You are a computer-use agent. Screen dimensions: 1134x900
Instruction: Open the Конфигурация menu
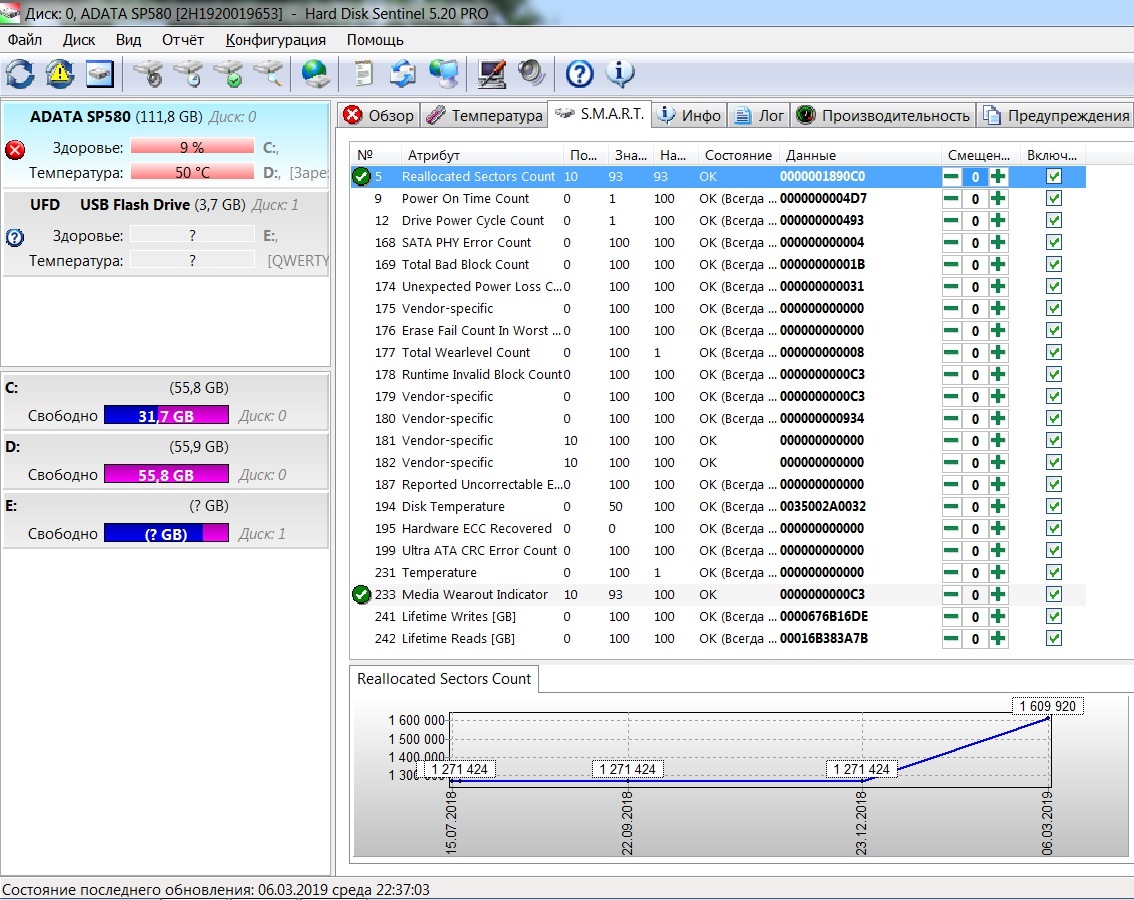[275, 40]
